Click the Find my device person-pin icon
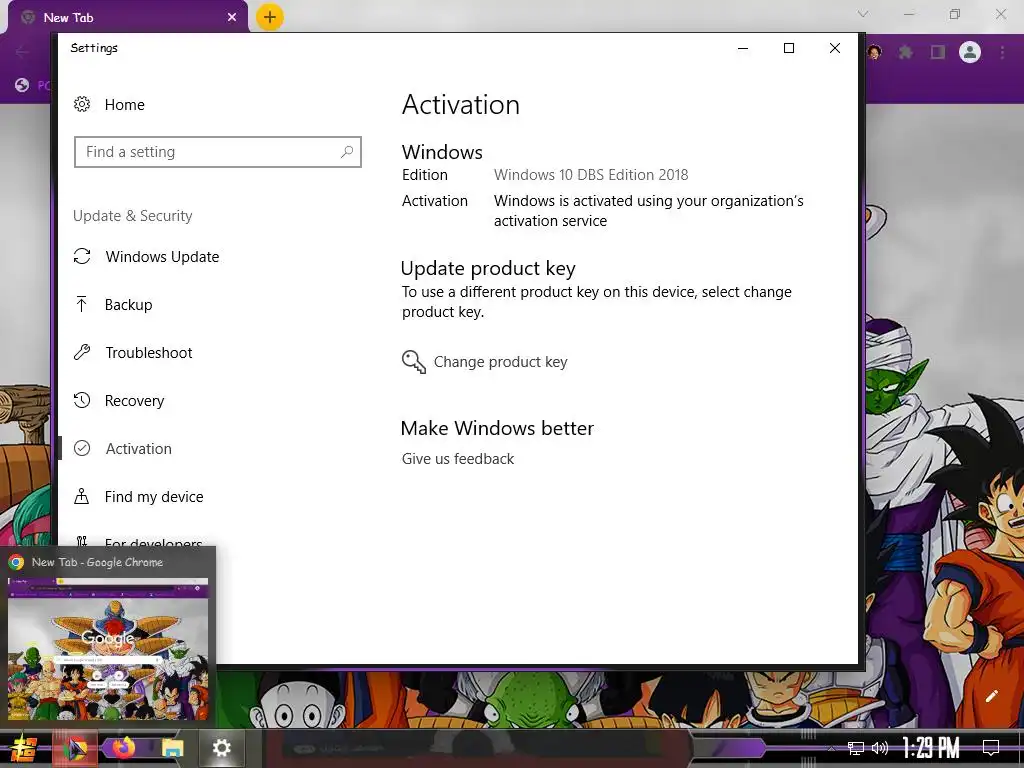The width and height of the screenshot is (1024, 768). (82, 496)
